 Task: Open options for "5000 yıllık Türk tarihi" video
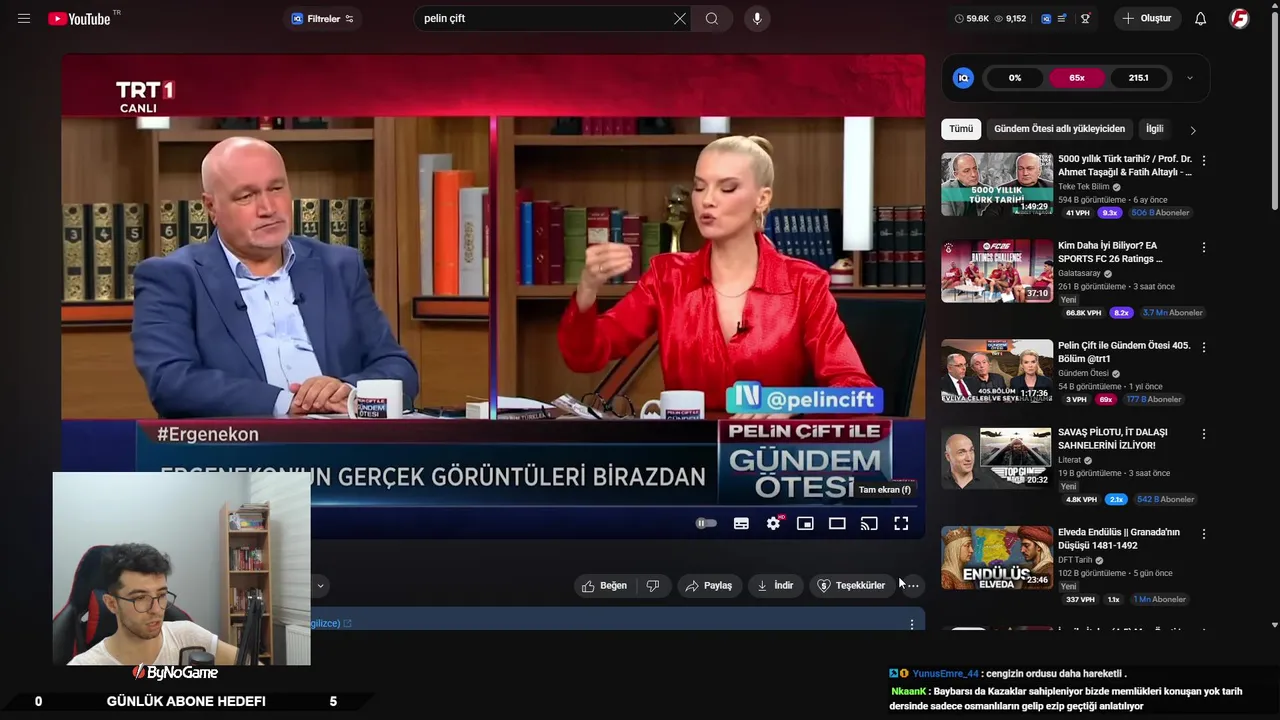pyautogui.click(x=1204, y=160)
